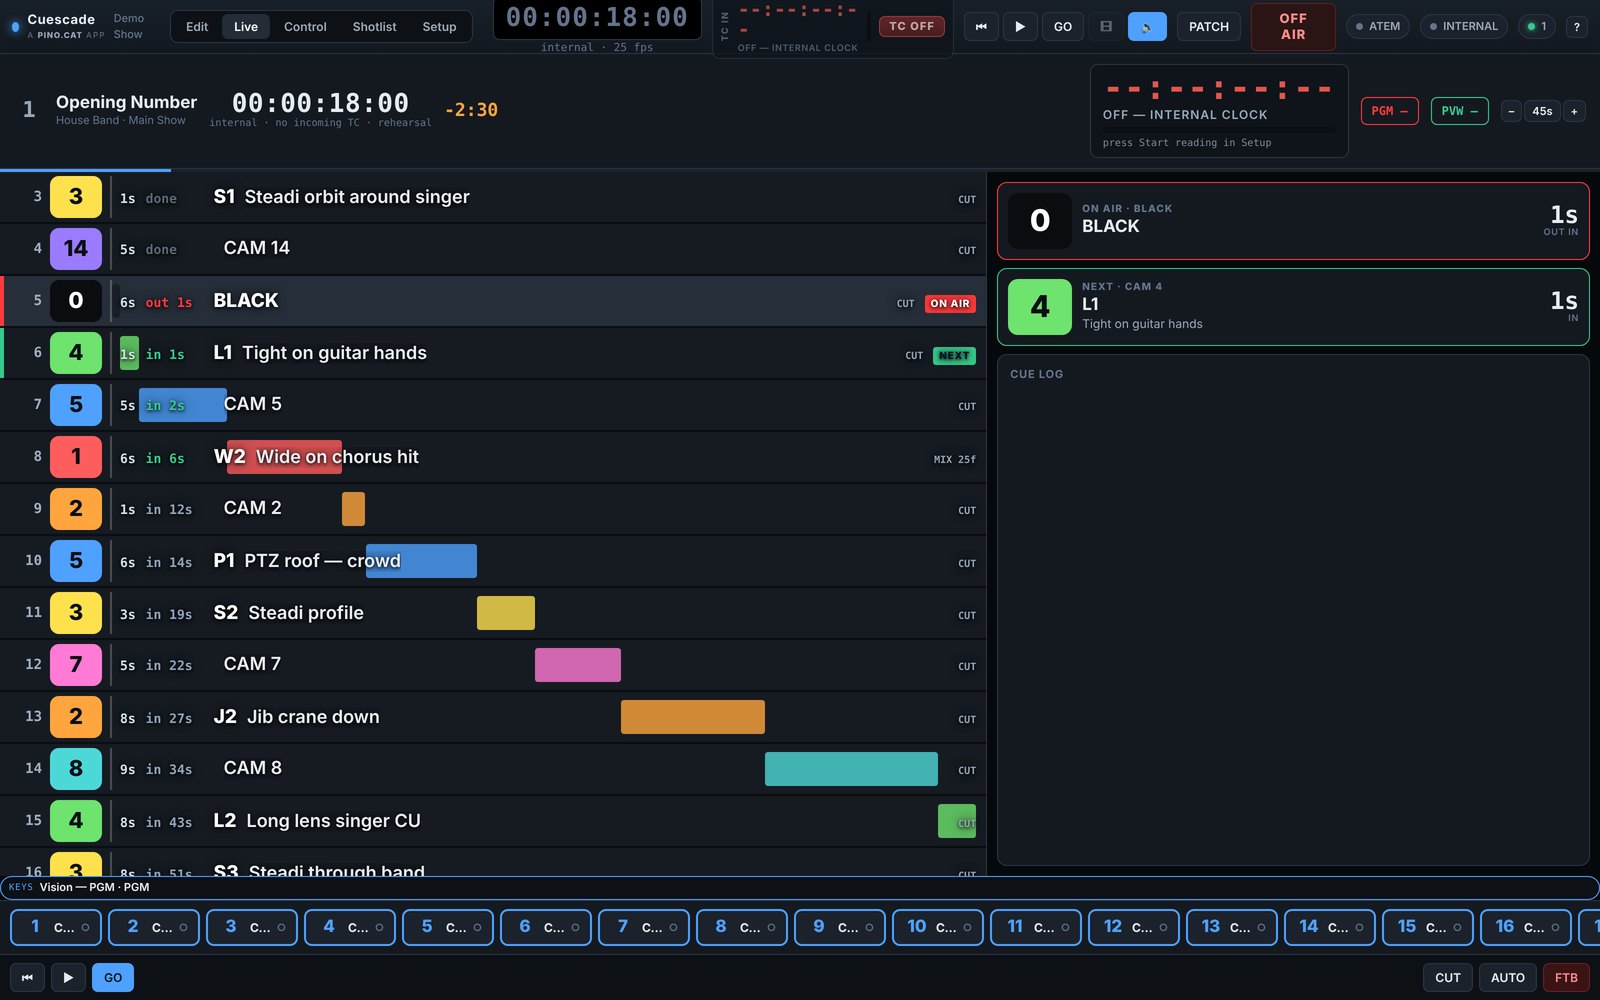This screenshot has width=1600, height=1000.
Task: Click the big 4 badge in NEXT card
Action: (x=1040, y=306)
